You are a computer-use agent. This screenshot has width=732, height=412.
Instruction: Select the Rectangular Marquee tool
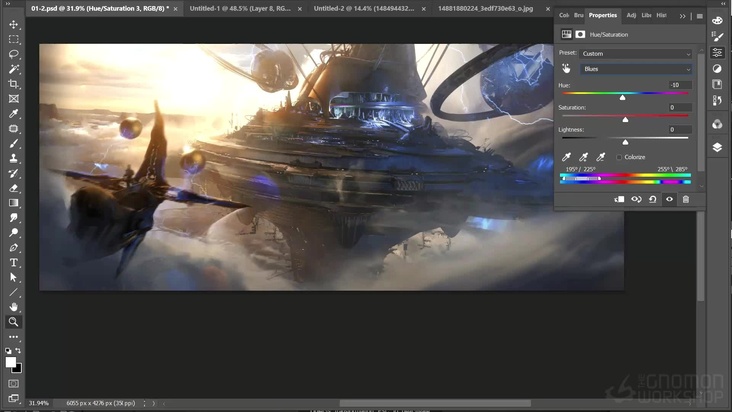(14, 39)
